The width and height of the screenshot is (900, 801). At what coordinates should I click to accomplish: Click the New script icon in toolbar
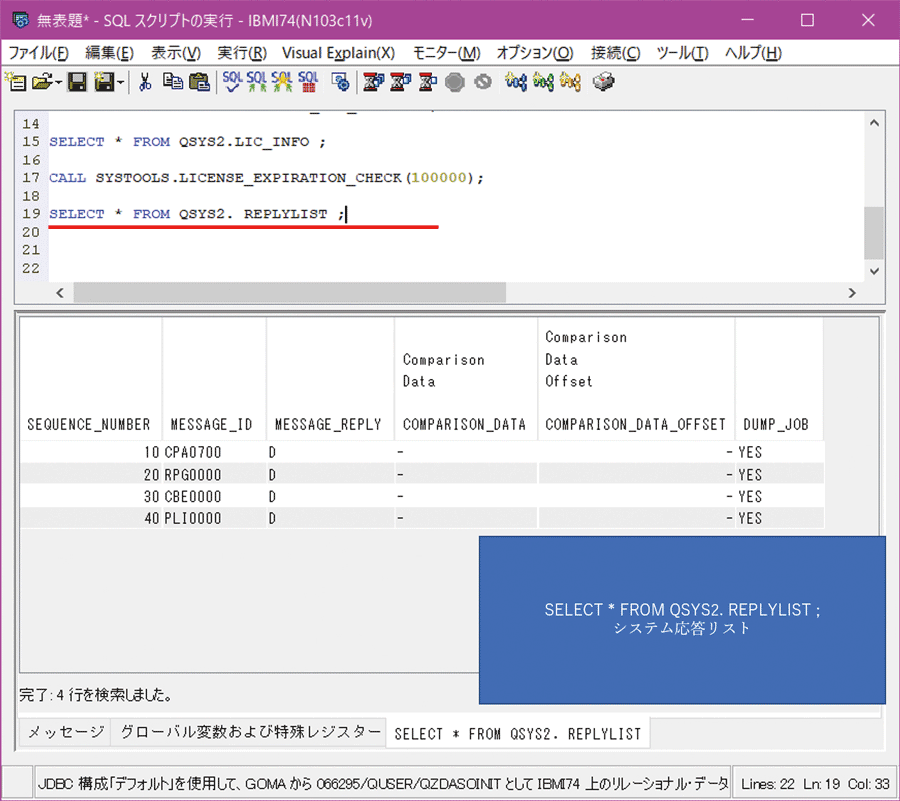click(x=14, y=82)
